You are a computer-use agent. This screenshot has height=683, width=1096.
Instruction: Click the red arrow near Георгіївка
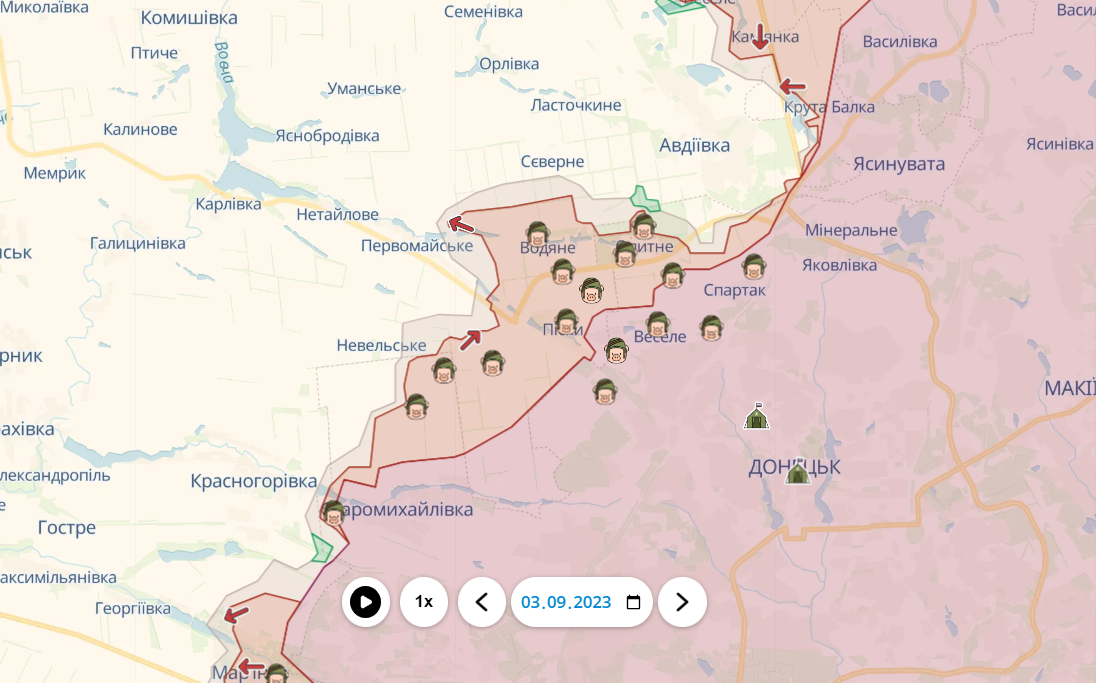(236, 615)
